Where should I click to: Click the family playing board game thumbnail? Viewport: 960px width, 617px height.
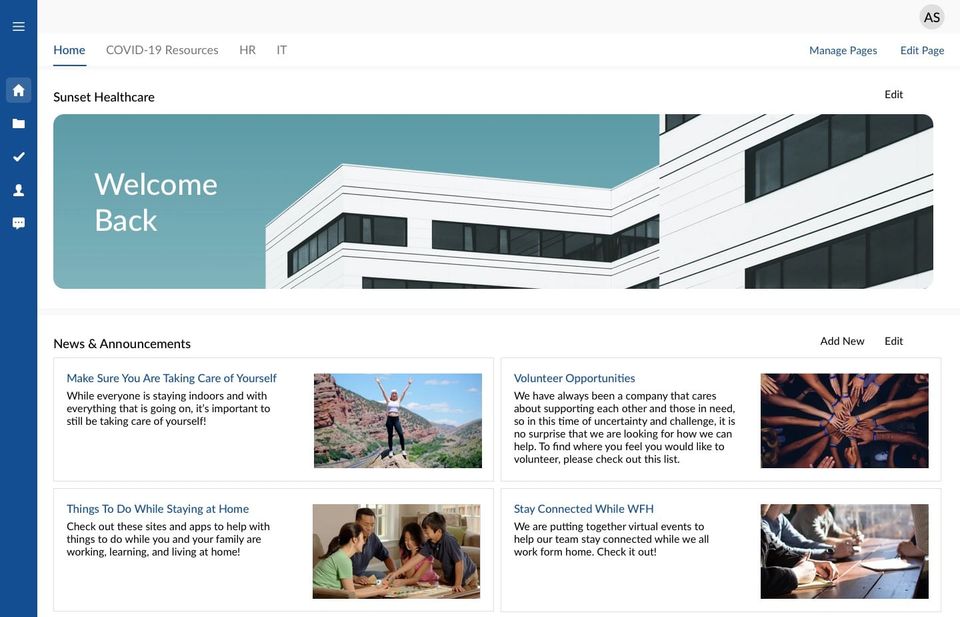397,551
